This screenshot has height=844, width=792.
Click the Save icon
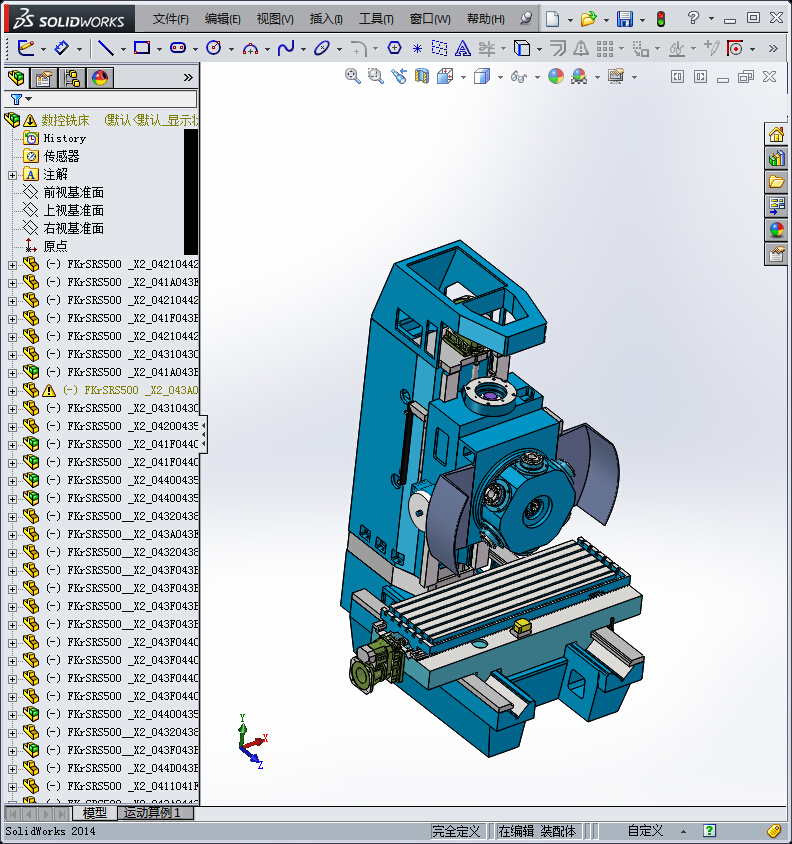pyautogui.click(x=625, y=19)
